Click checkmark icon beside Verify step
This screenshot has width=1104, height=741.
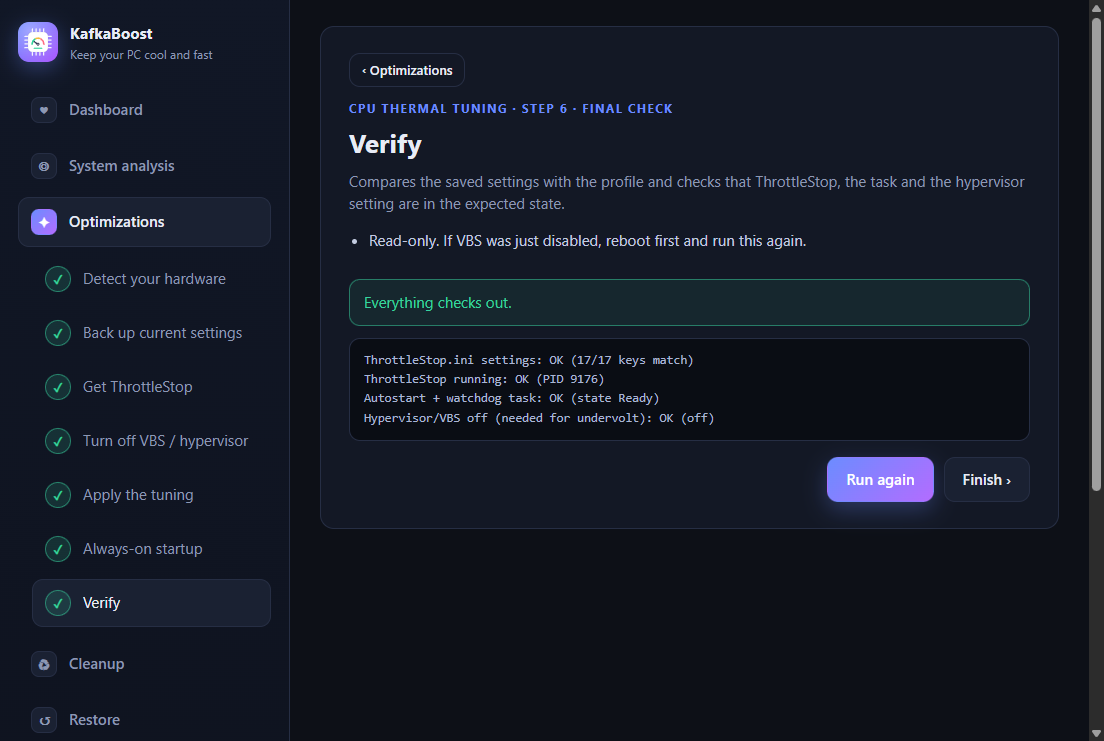58,603
